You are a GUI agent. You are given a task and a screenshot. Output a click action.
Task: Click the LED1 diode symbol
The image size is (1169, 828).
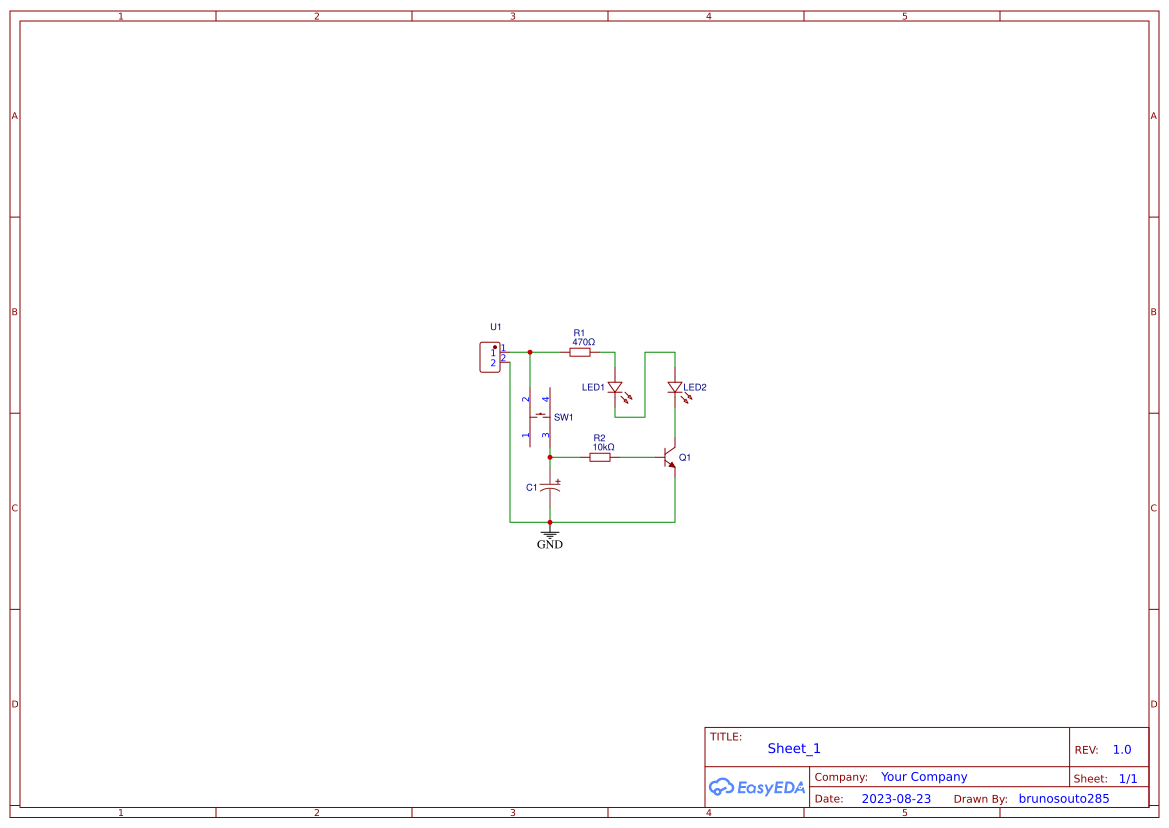[615, 387]
